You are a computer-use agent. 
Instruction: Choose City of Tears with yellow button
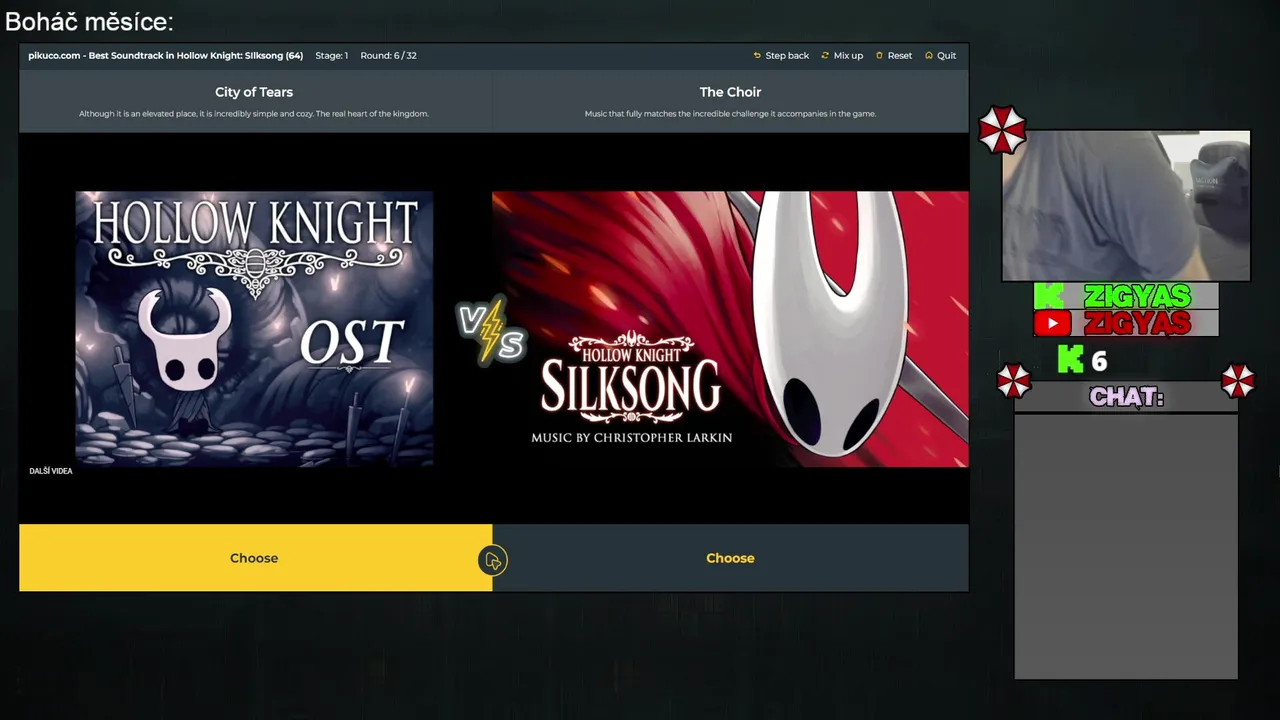click(255, 558)
